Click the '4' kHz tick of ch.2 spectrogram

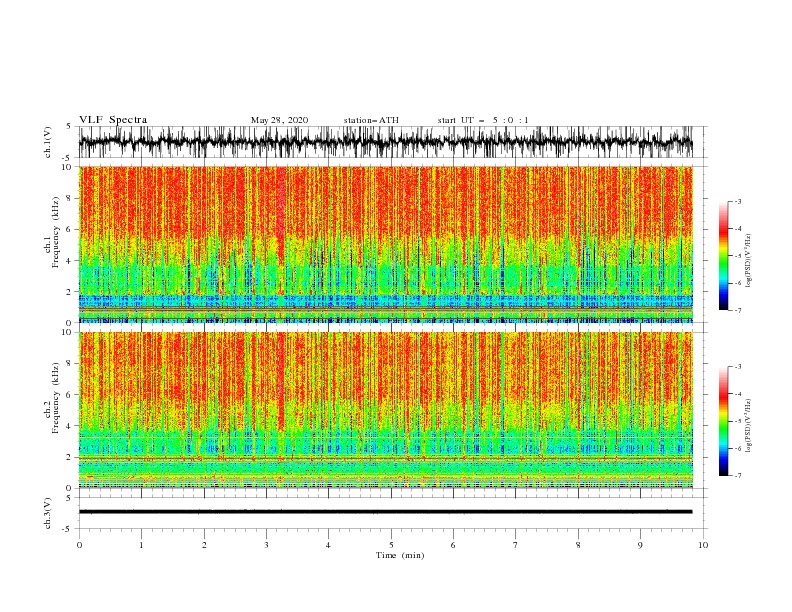[70, 426]
